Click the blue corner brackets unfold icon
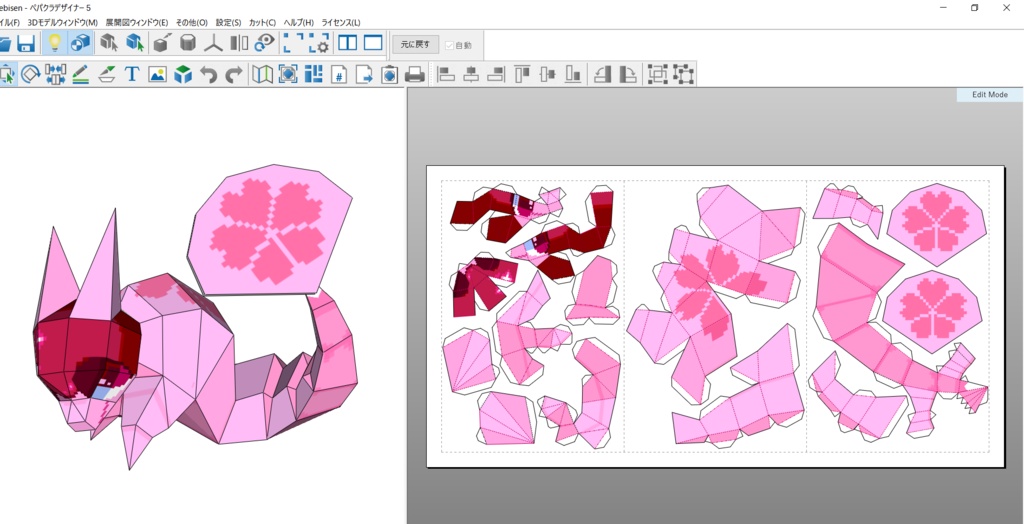This screenshot has width=1024, height=524. [294, 44]
